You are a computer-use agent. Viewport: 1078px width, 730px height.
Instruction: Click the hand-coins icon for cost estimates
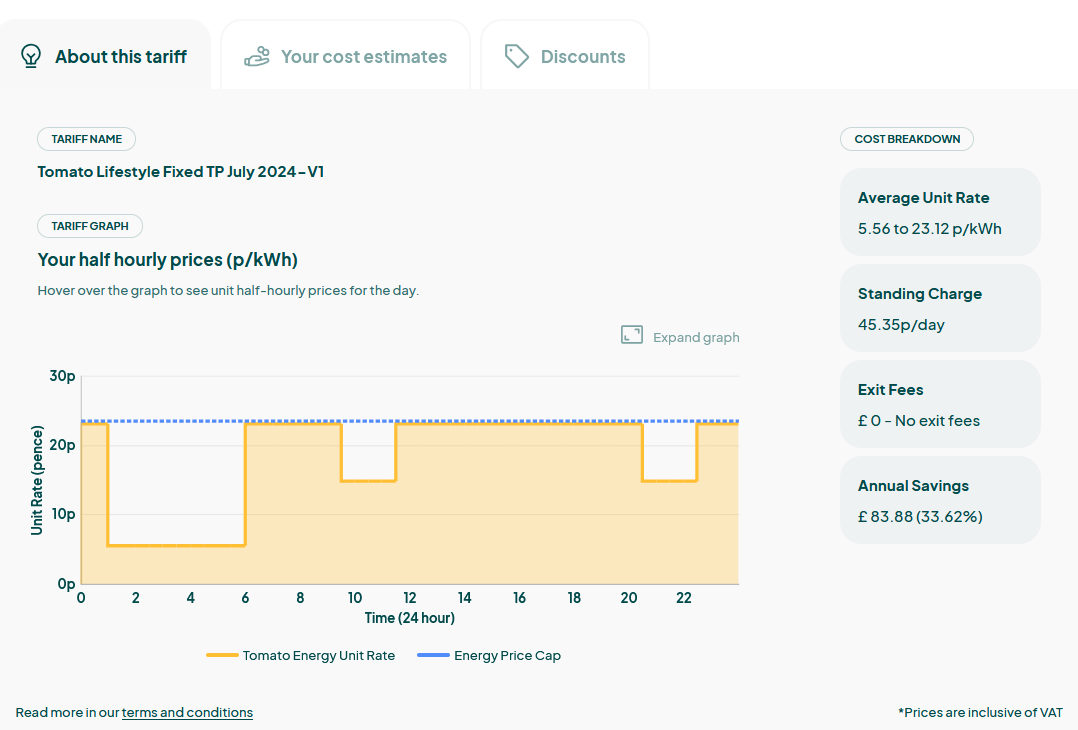click(257, 56)
